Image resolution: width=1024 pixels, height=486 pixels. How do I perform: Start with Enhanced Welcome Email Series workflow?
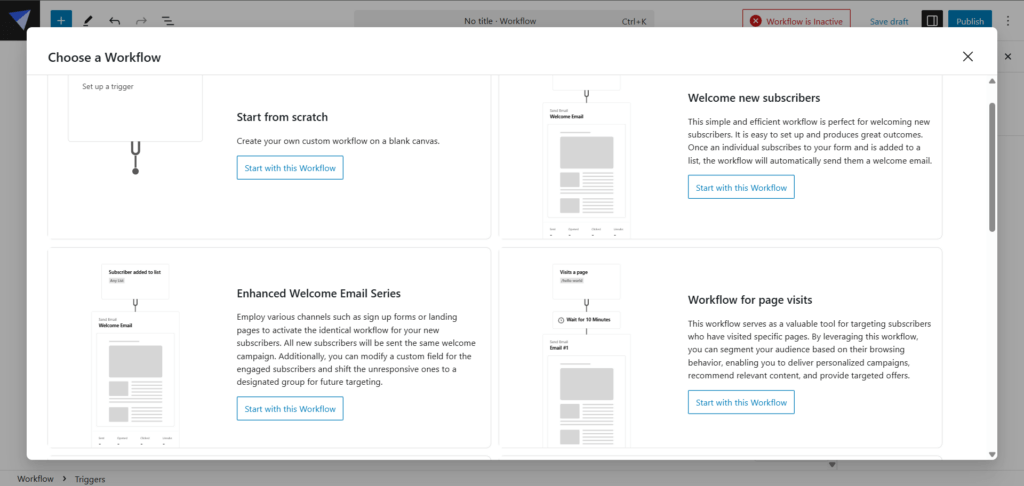click(x=290, y=408)
